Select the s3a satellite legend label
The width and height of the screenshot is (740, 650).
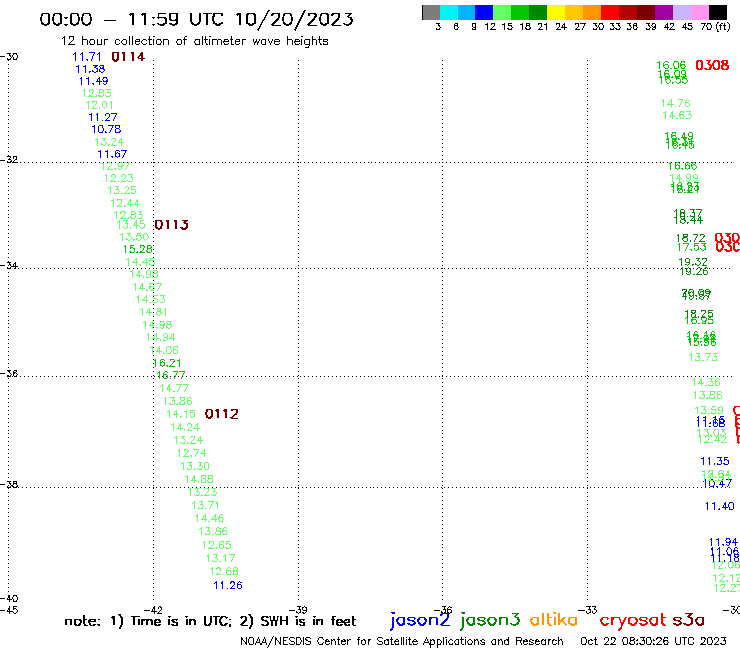688,620
